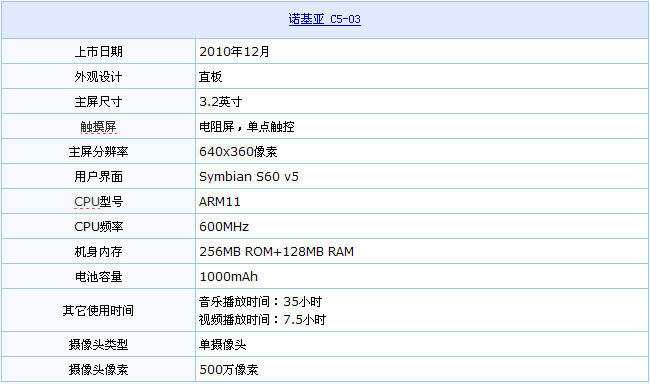650x384 pixels.
Task: Open the 诺基亚 C5-03 link
Action: [x=325, y=19]
